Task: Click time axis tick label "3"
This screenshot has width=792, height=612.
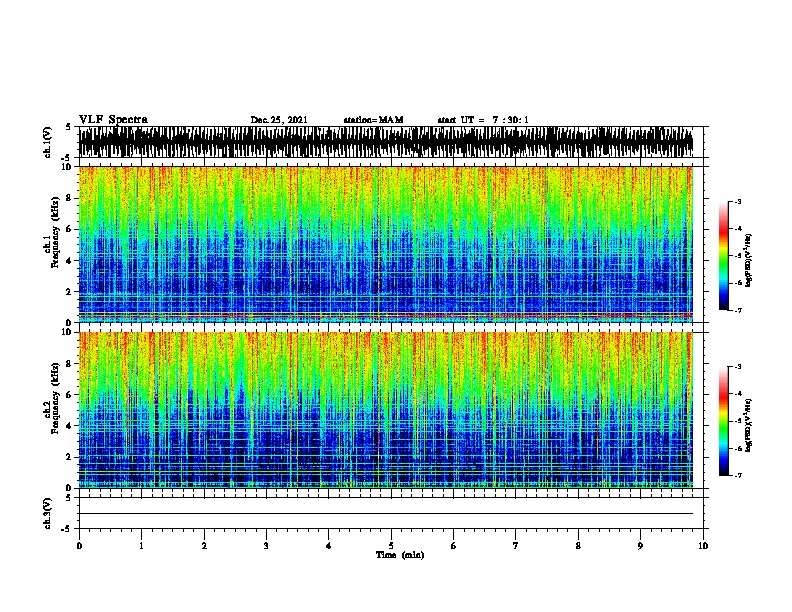Action: [x=266, y=546]
